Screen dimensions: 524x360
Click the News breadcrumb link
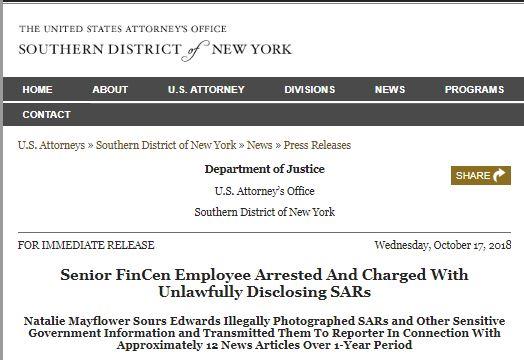point(260,145)
